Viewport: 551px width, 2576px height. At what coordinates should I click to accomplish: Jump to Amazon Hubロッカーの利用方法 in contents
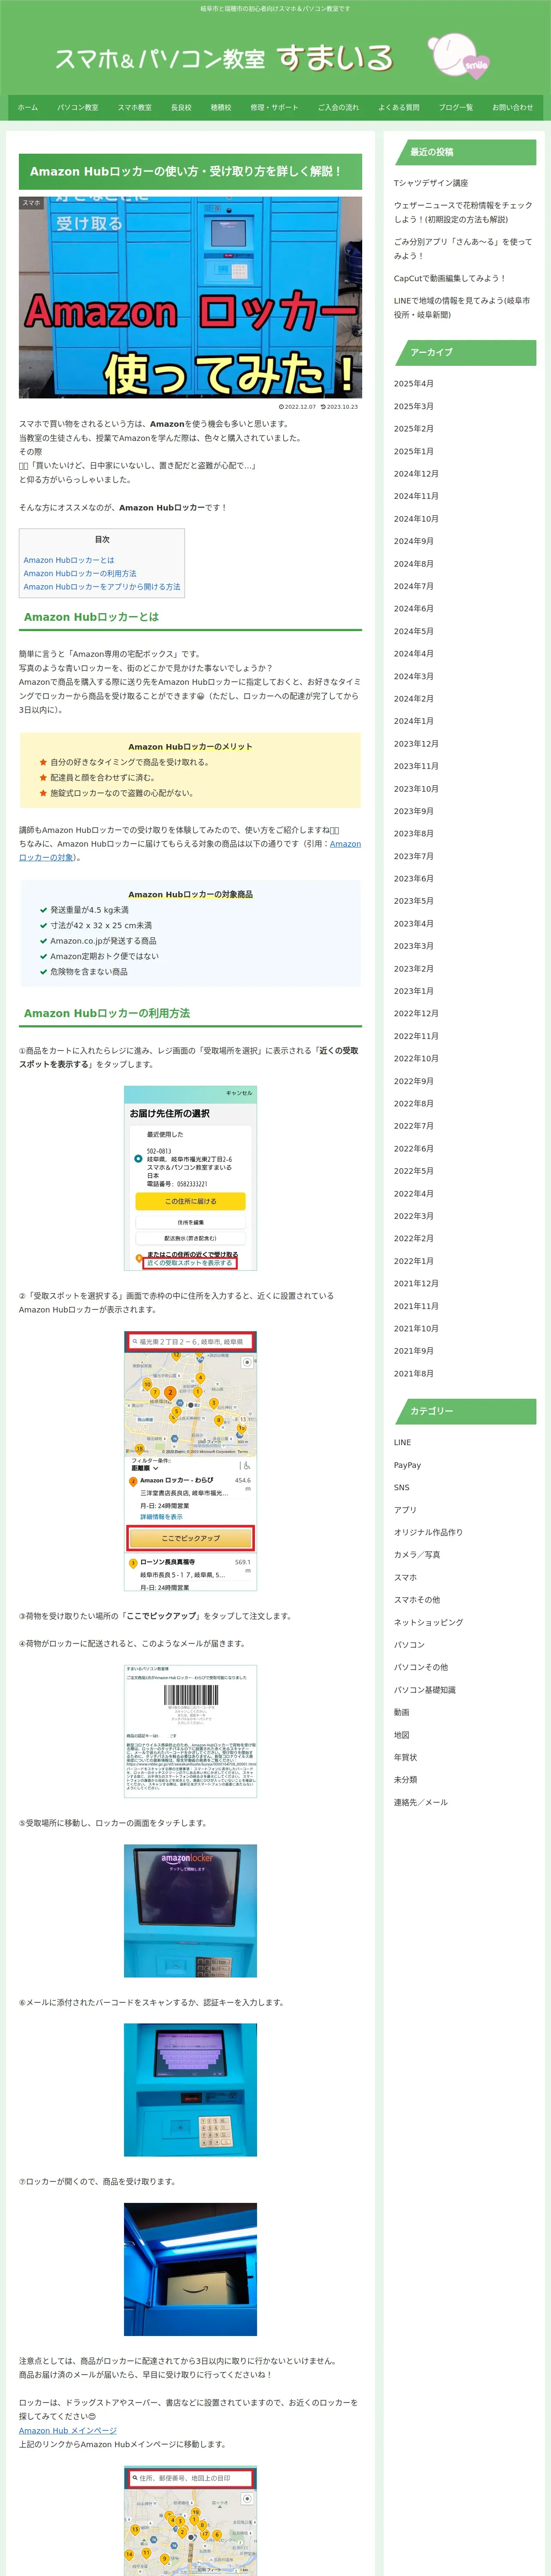click(x=80, y=574)
